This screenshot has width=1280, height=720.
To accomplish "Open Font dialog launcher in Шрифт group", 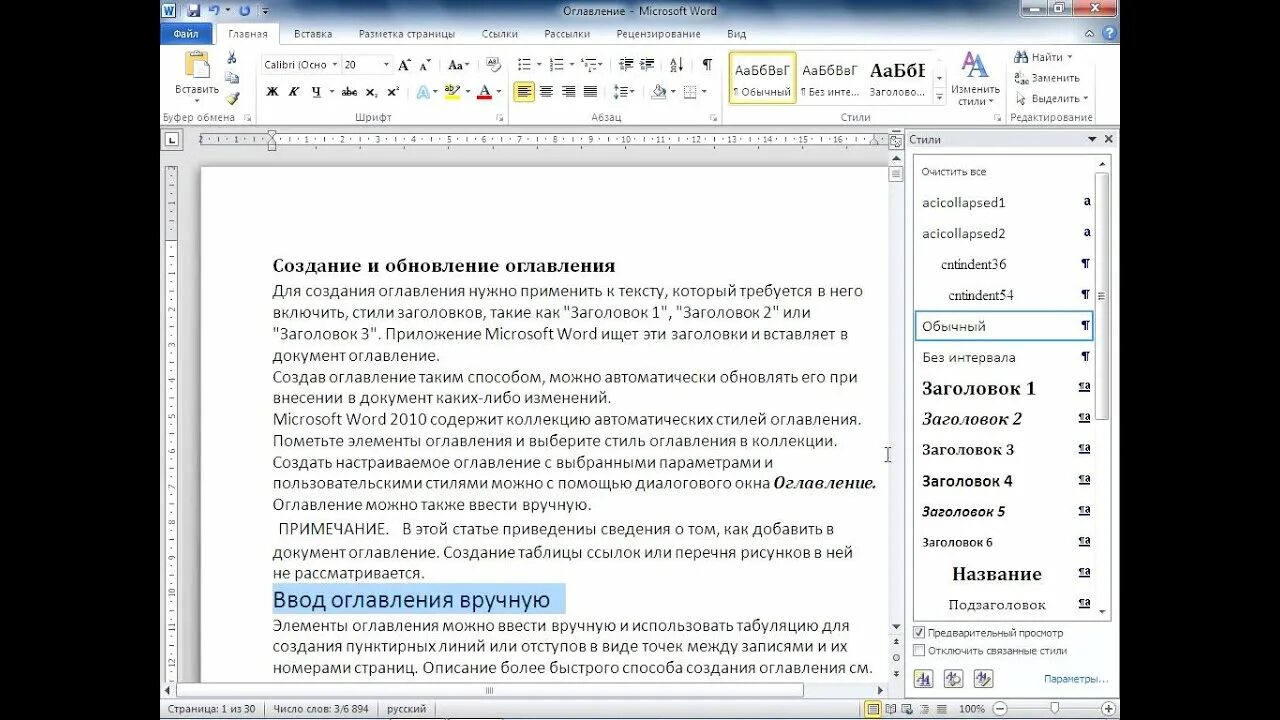I will 500,118.
